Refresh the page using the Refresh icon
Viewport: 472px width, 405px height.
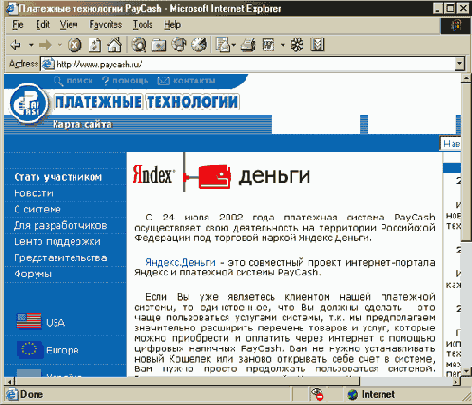(x=95, y=44)
